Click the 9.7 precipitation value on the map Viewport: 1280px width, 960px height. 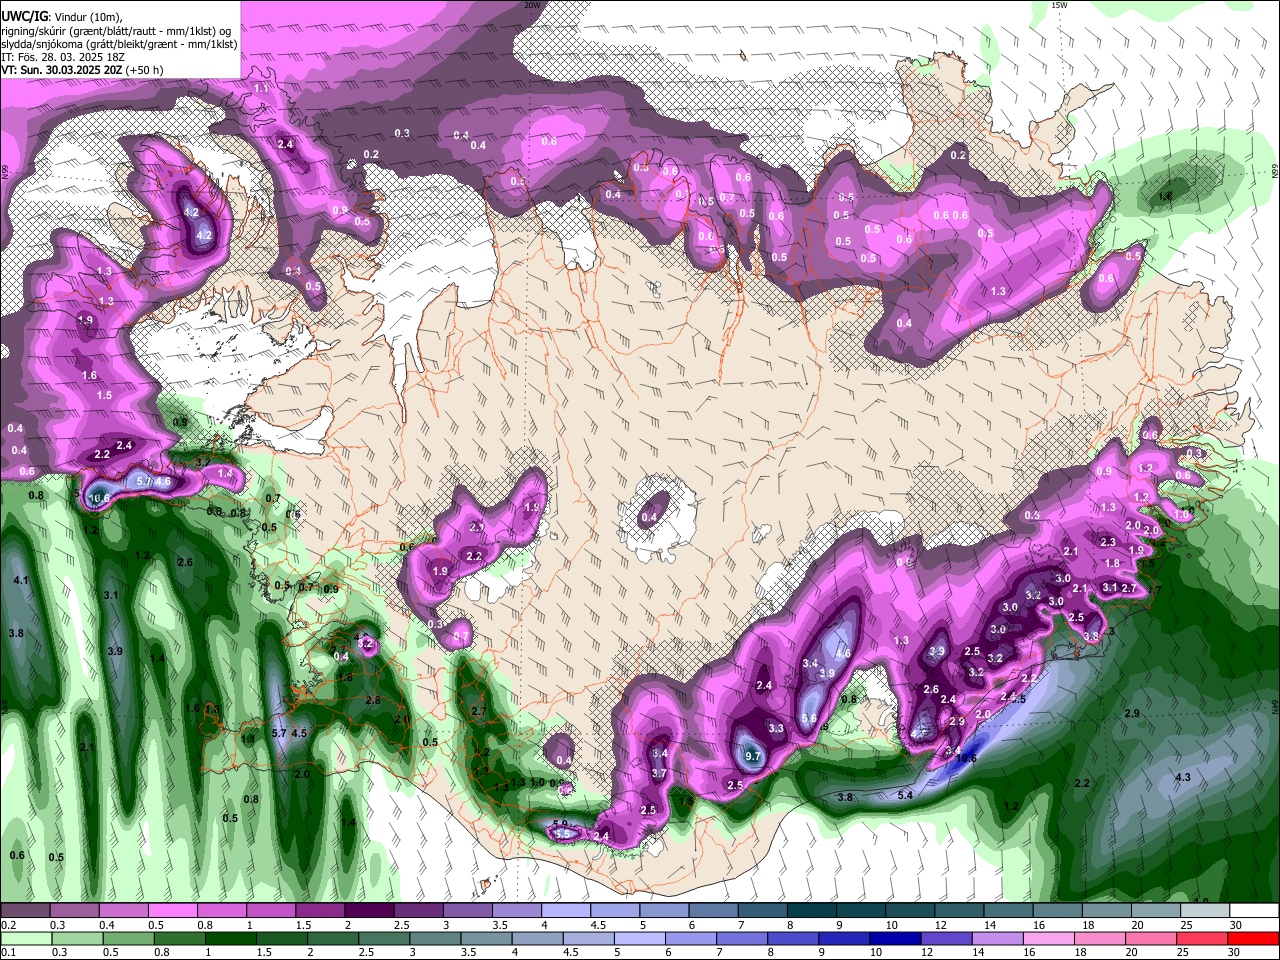(754, 757)
